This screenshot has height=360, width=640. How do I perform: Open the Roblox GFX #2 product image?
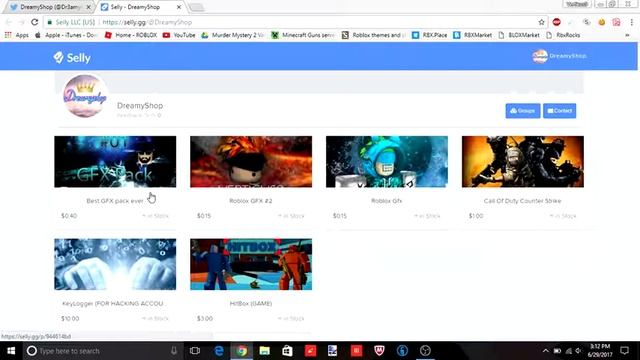(251, 162)
